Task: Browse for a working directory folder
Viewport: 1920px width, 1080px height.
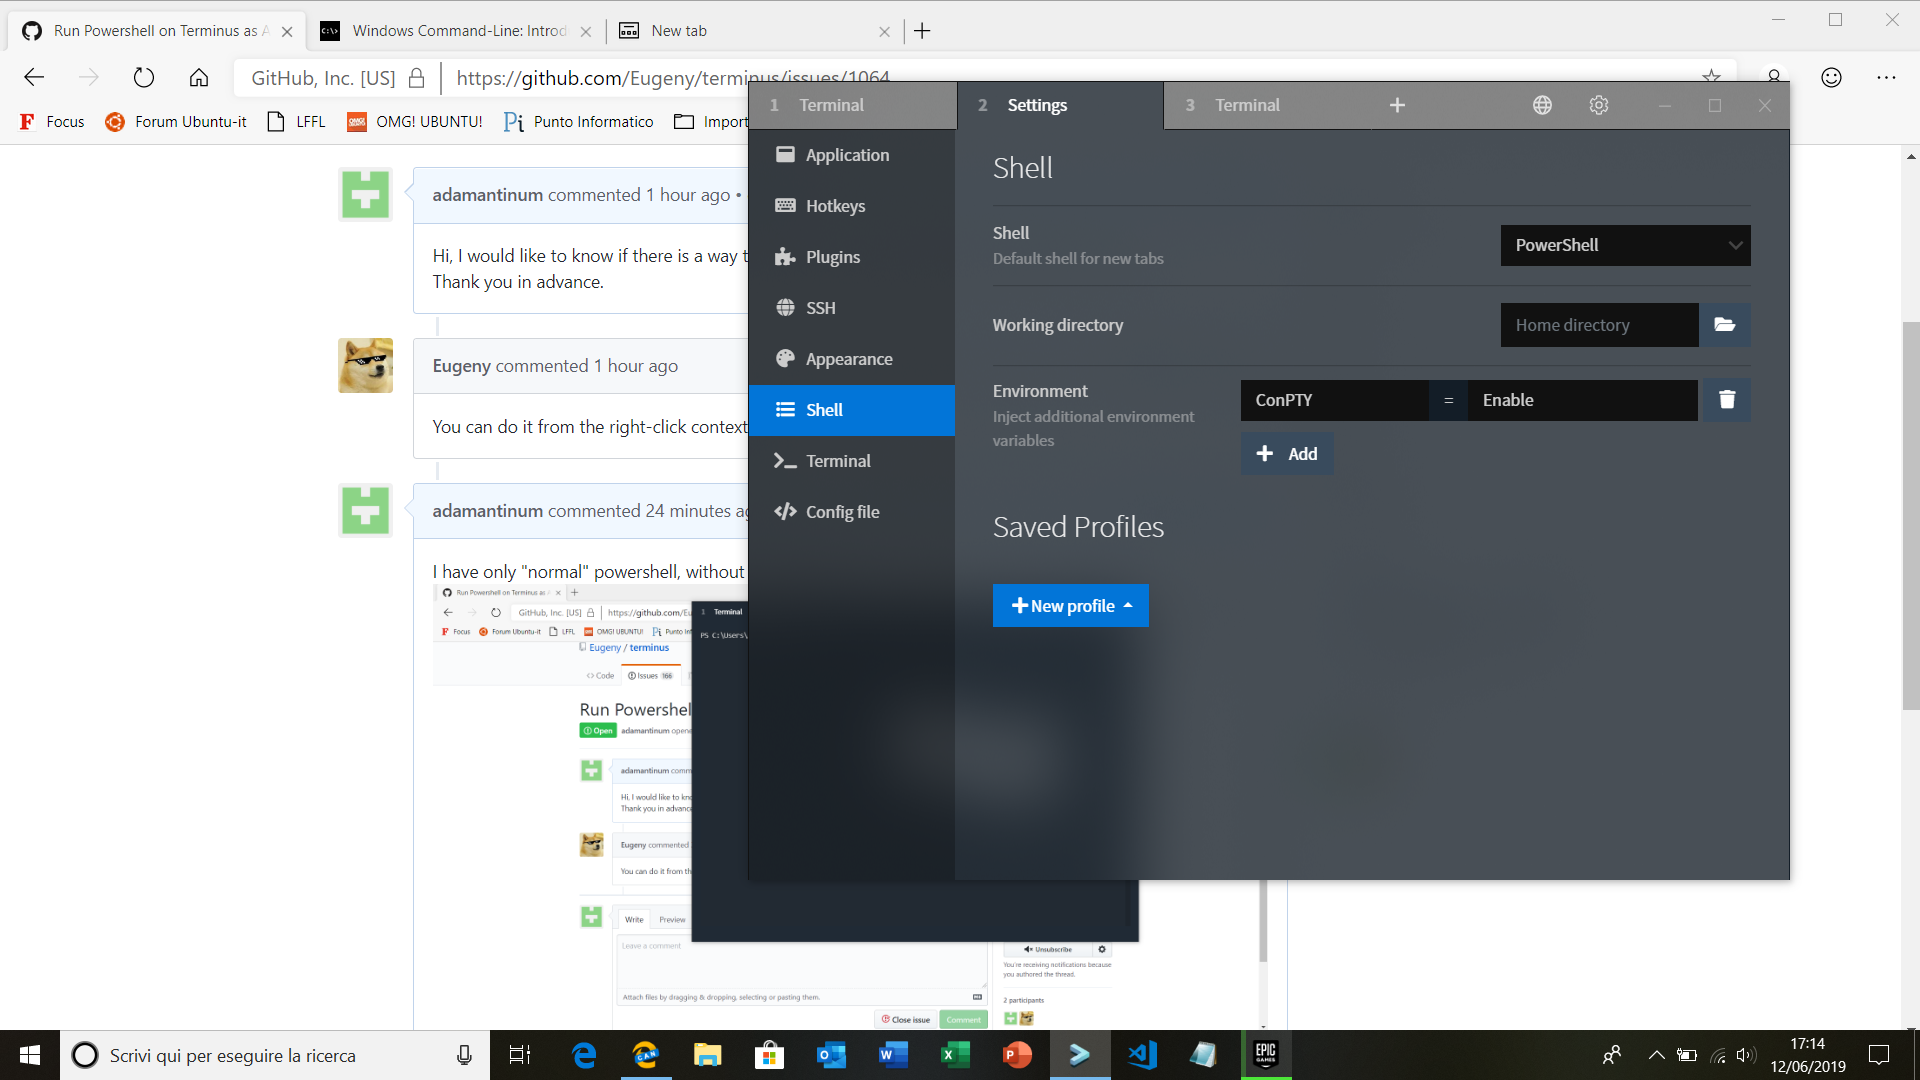Action: pyautogui.click(x=1725, y=325)
